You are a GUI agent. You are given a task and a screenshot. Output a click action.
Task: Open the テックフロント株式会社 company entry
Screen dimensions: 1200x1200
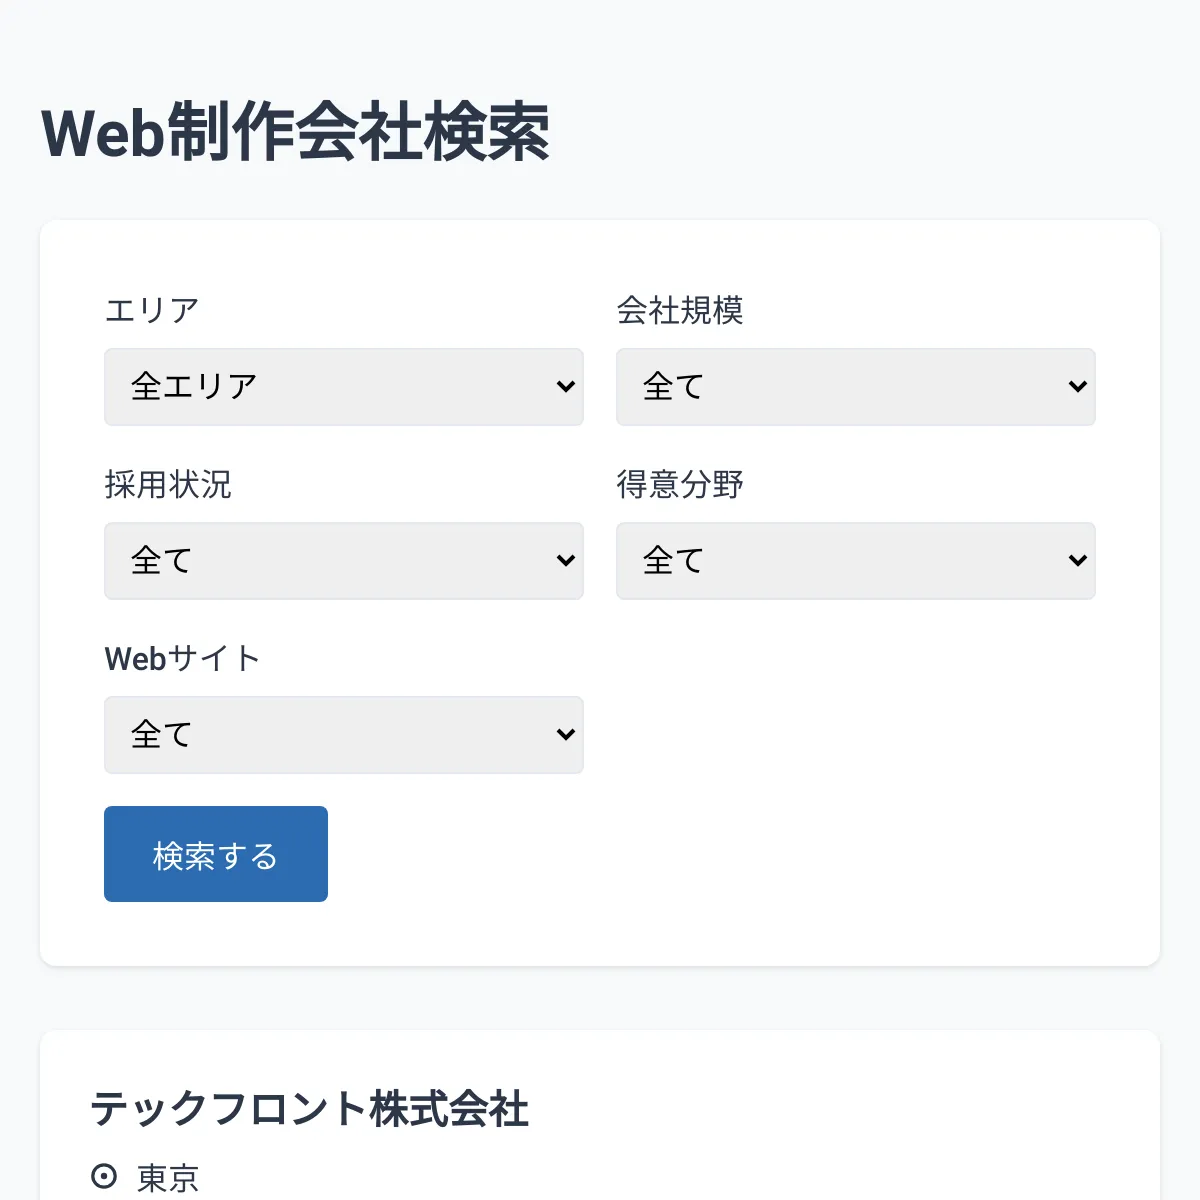pyautogui.click(x=311, y=1108)
